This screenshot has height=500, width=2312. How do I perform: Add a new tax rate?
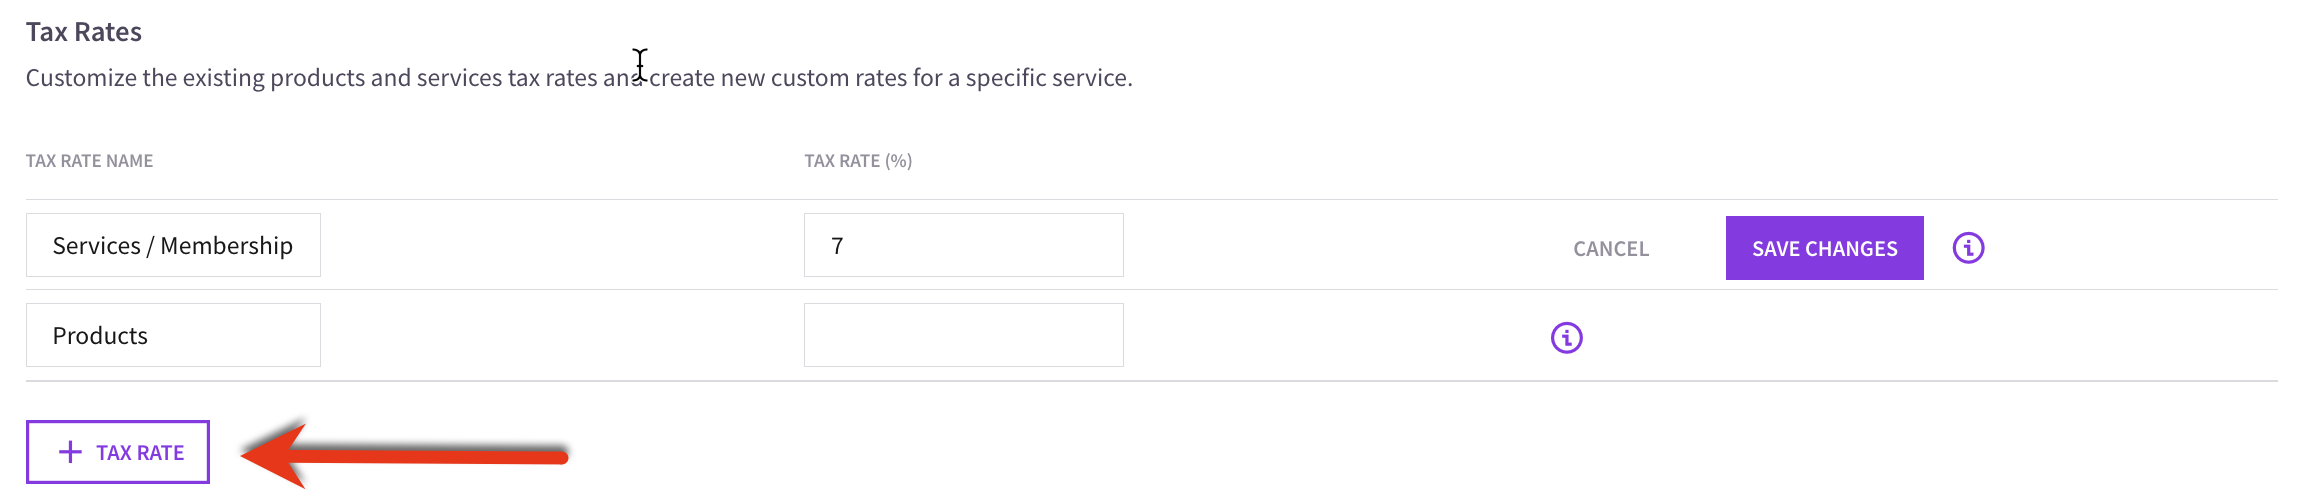click(x=118, y=452)
